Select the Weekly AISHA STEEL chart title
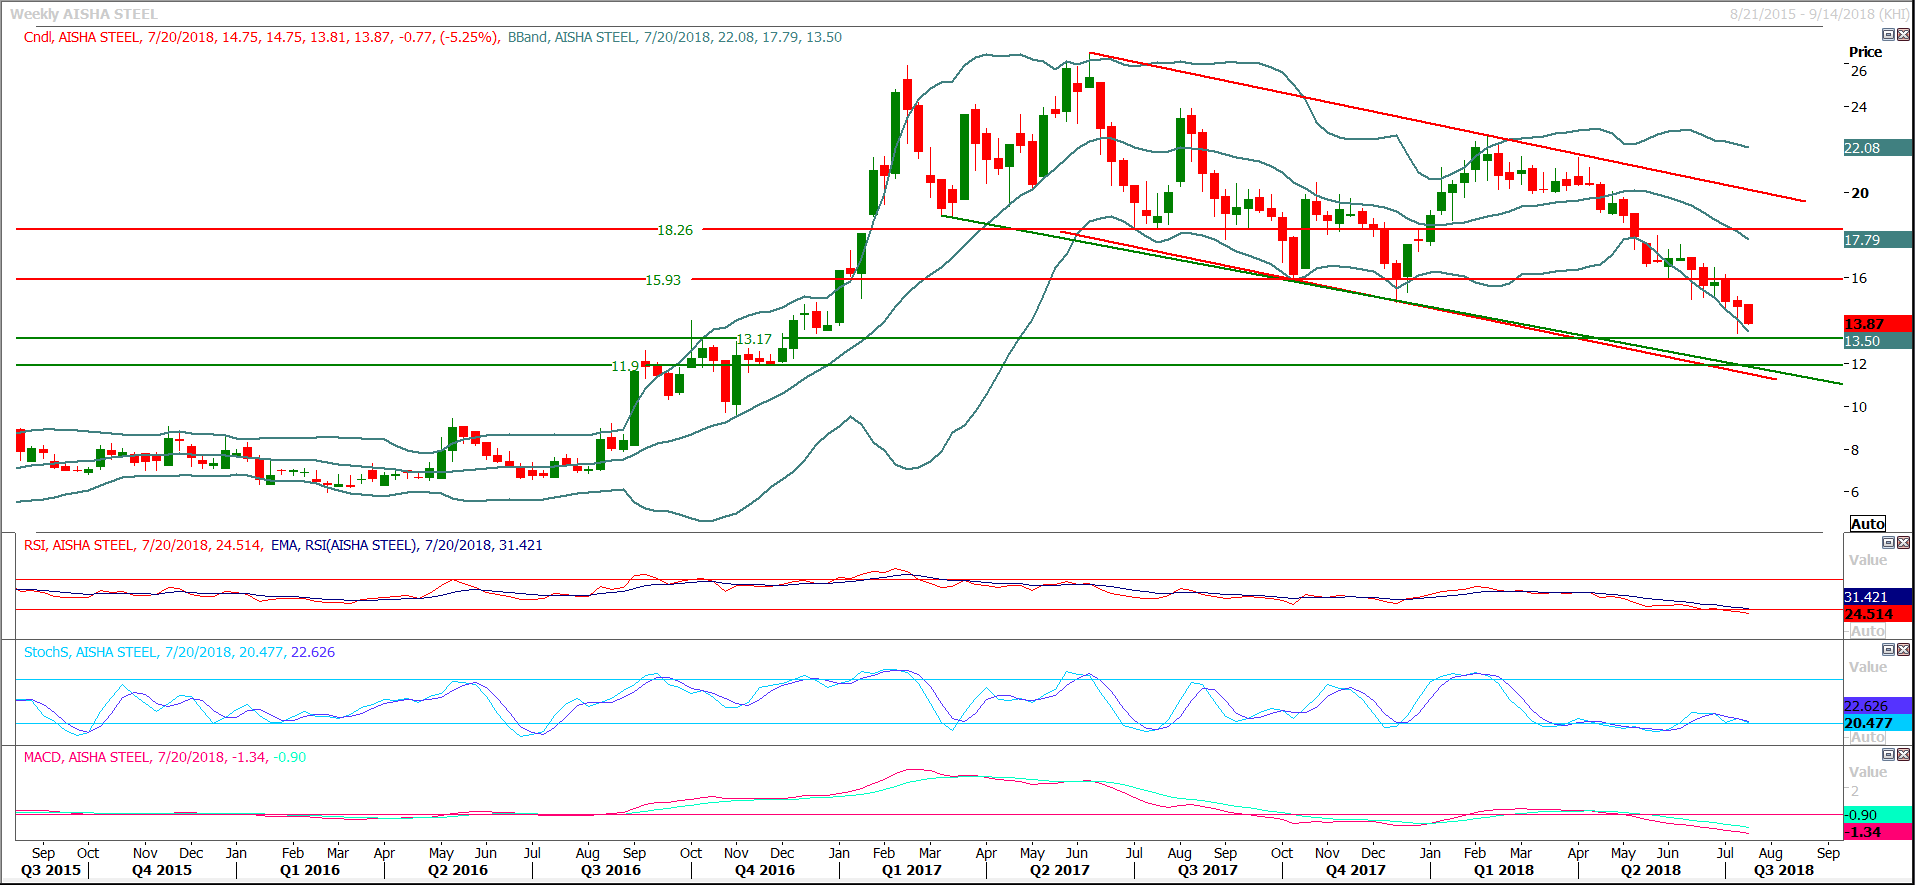The height and width of the screenshot is (885, 1915). coord(84,14)
